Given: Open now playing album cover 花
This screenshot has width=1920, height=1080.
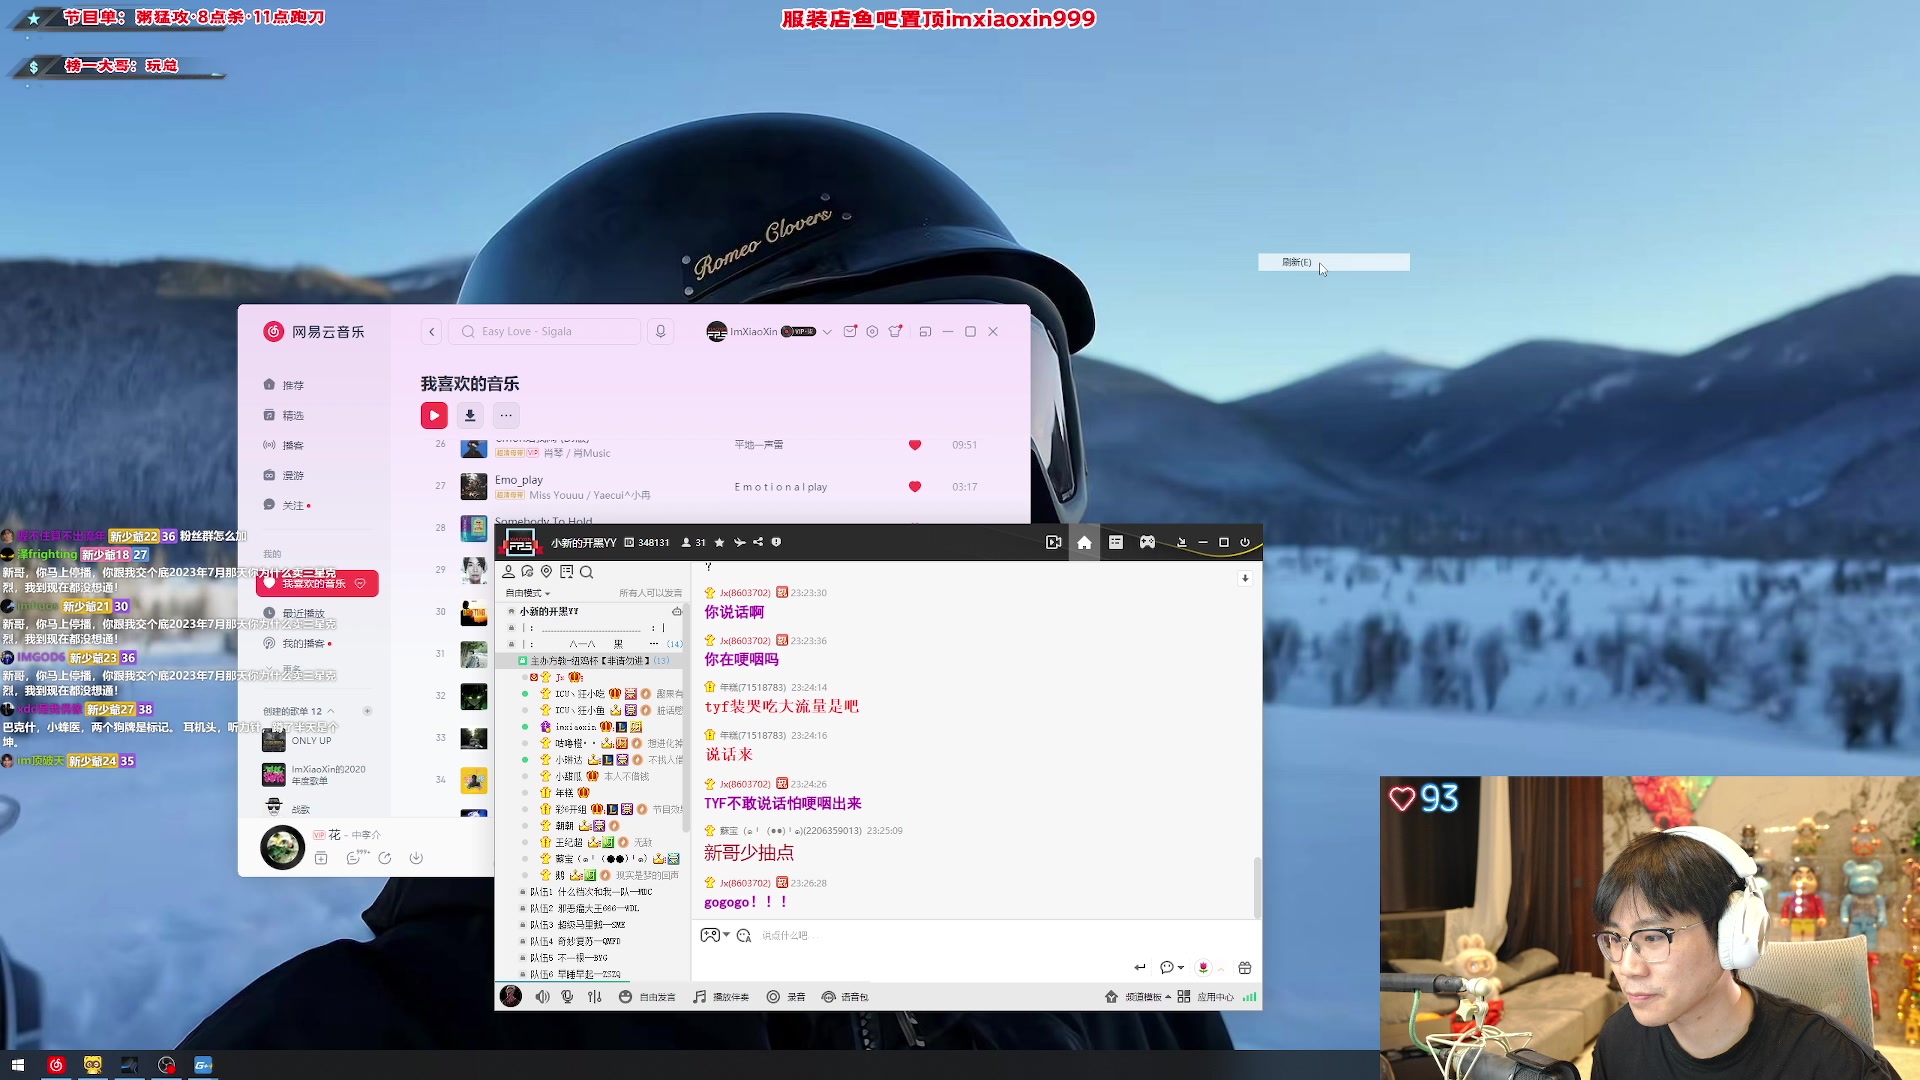Looking at the screenshot, I should click(282, 848).
